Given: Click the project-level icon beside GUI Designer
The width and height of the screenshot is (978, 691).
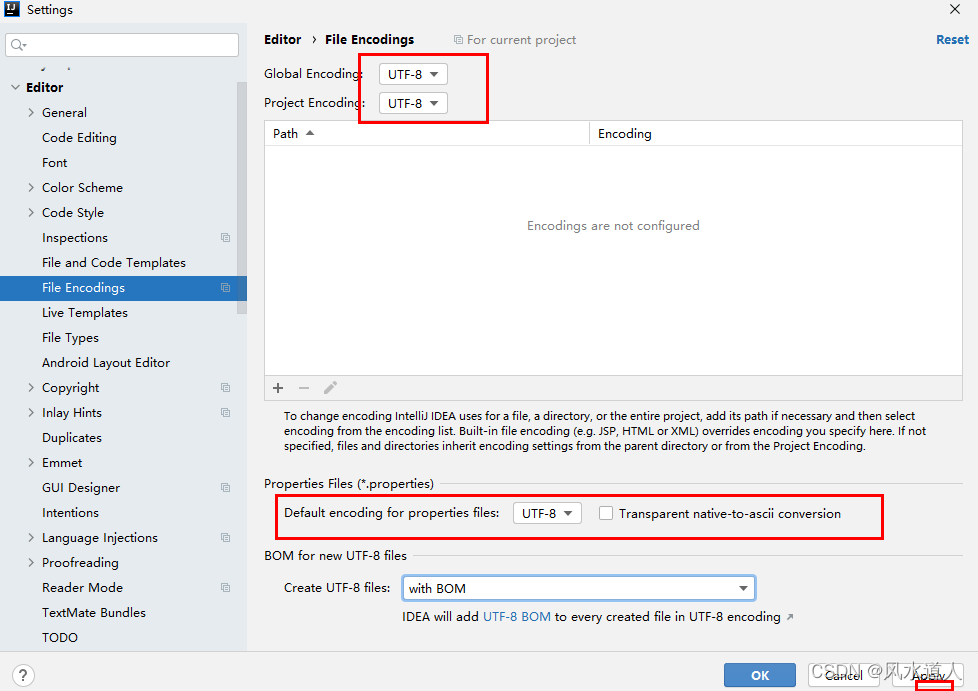Looking at the screenshot, I should click(225, 487).
